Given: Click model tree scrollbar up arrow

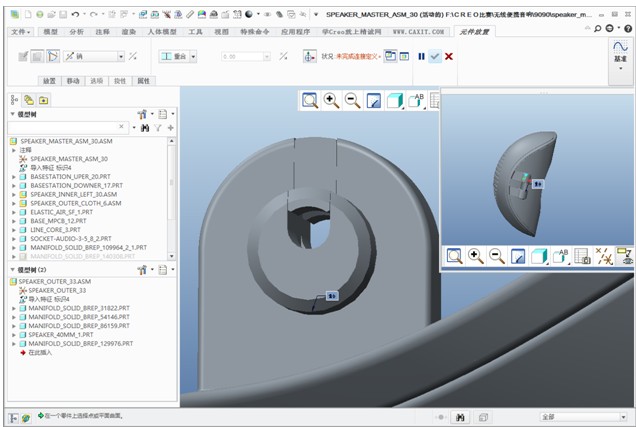Looking at the screenshot, I should [x=172, y=141].
